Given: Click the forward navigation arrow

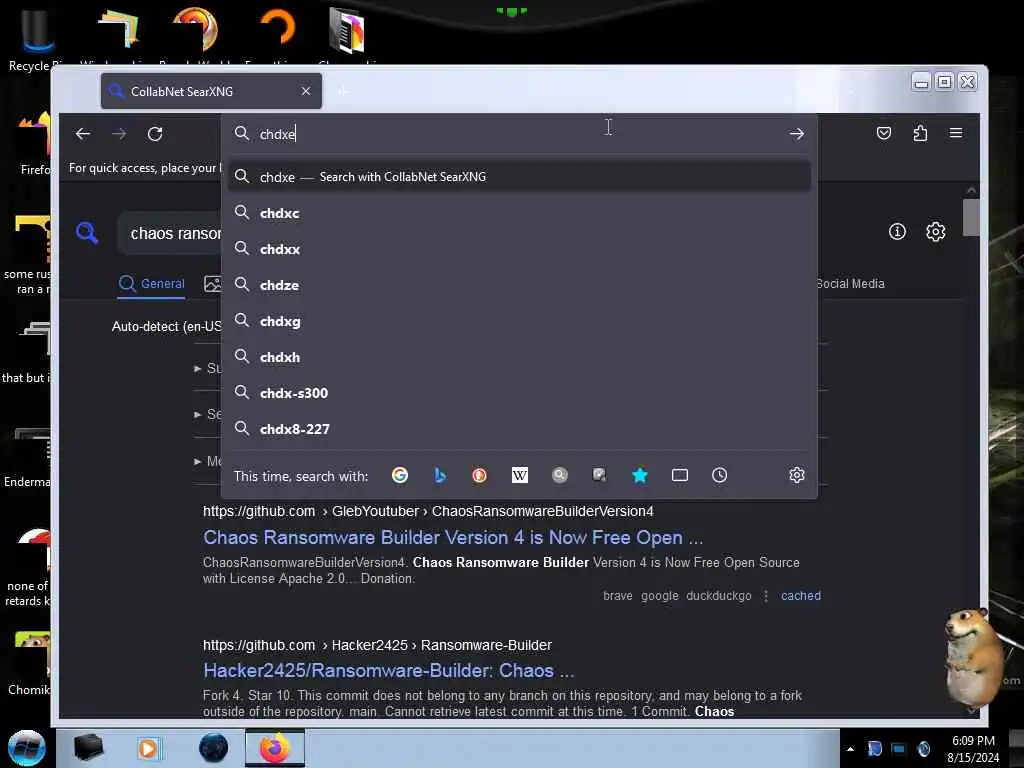Looking at the screenshot, I should pyautogui.click(x=119, y=134).
